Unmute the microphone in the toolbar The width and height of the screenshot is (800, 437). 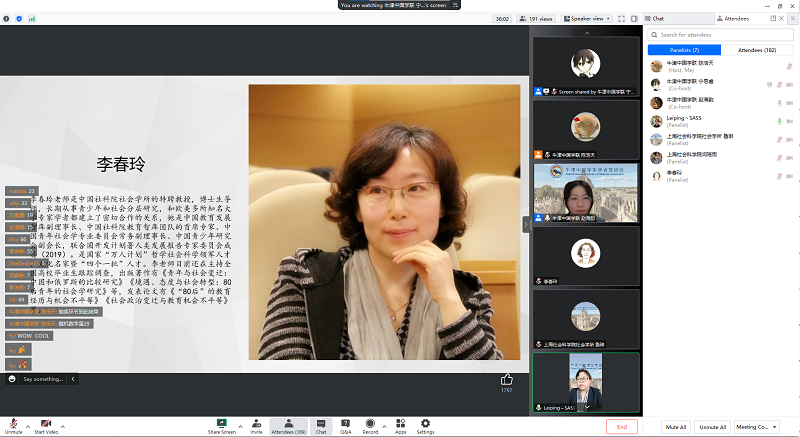click(x=13, y=426)
